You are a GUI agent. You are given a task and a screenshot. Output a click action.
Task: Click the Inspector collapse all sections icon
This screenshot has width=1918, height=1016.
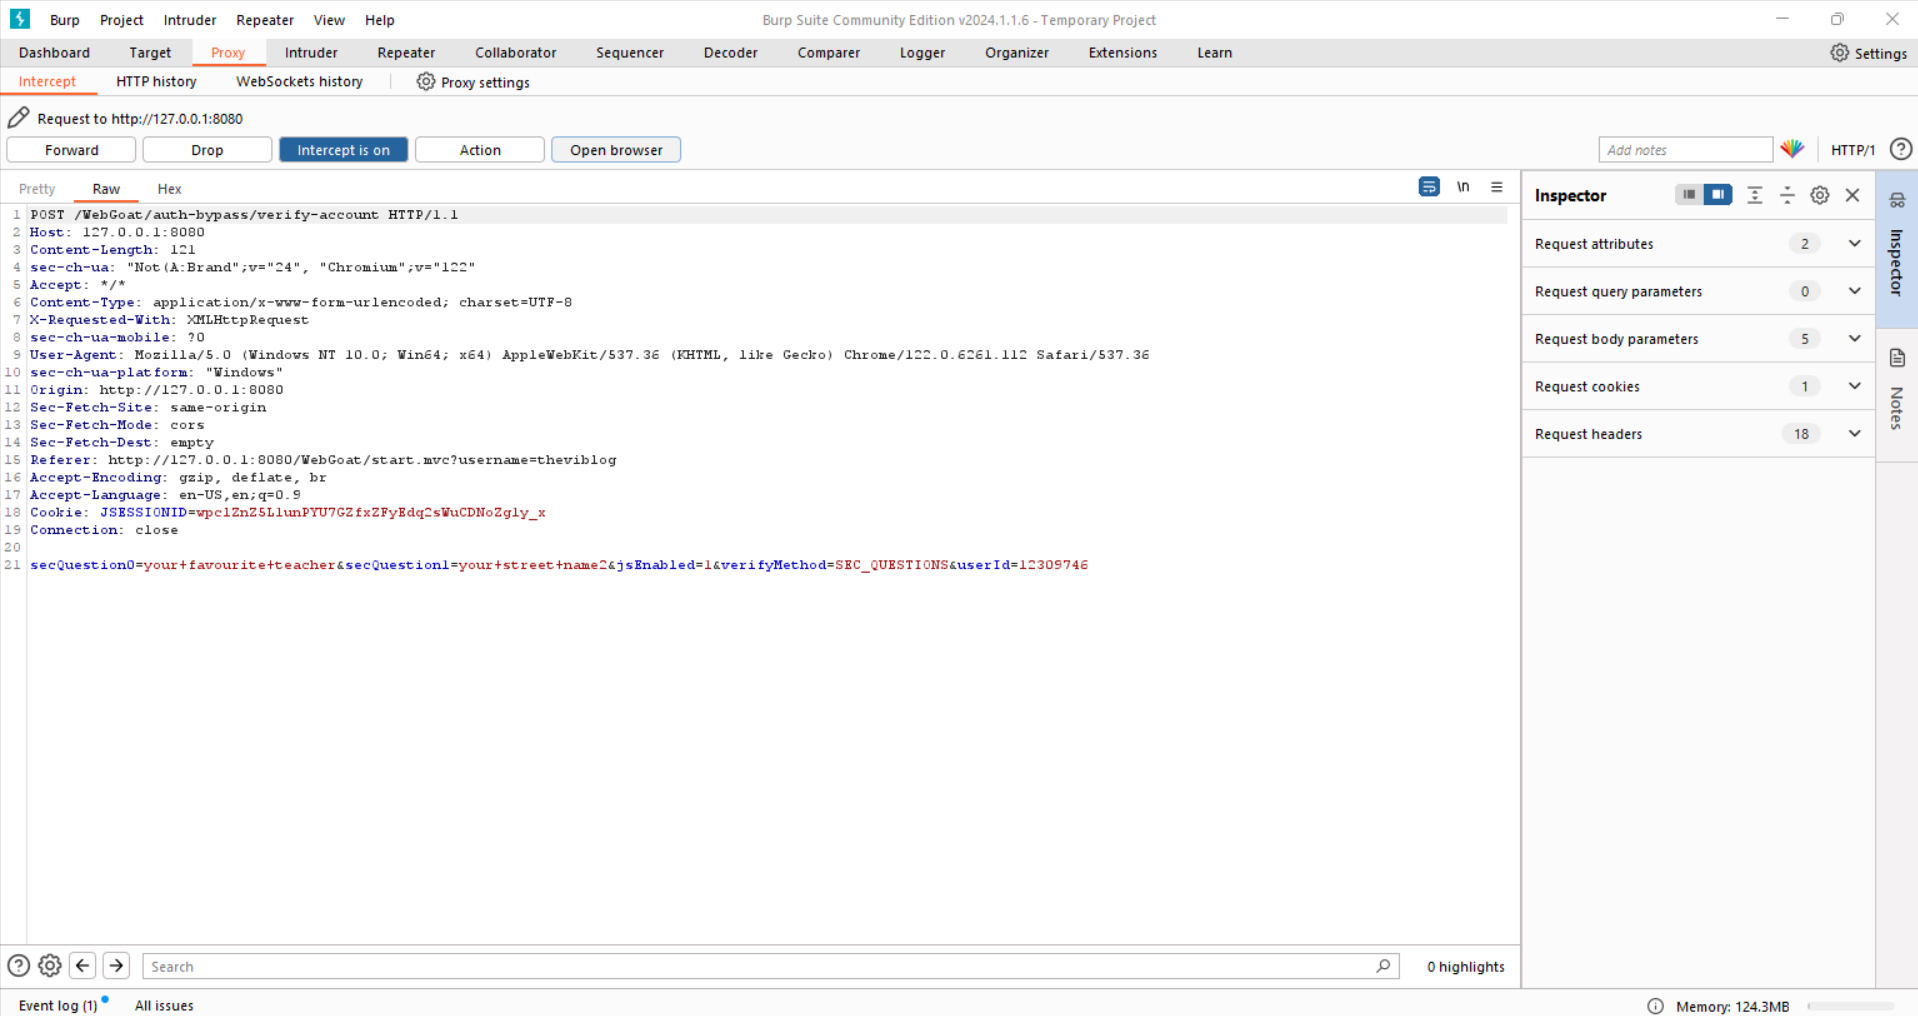tap(1787, 195)
